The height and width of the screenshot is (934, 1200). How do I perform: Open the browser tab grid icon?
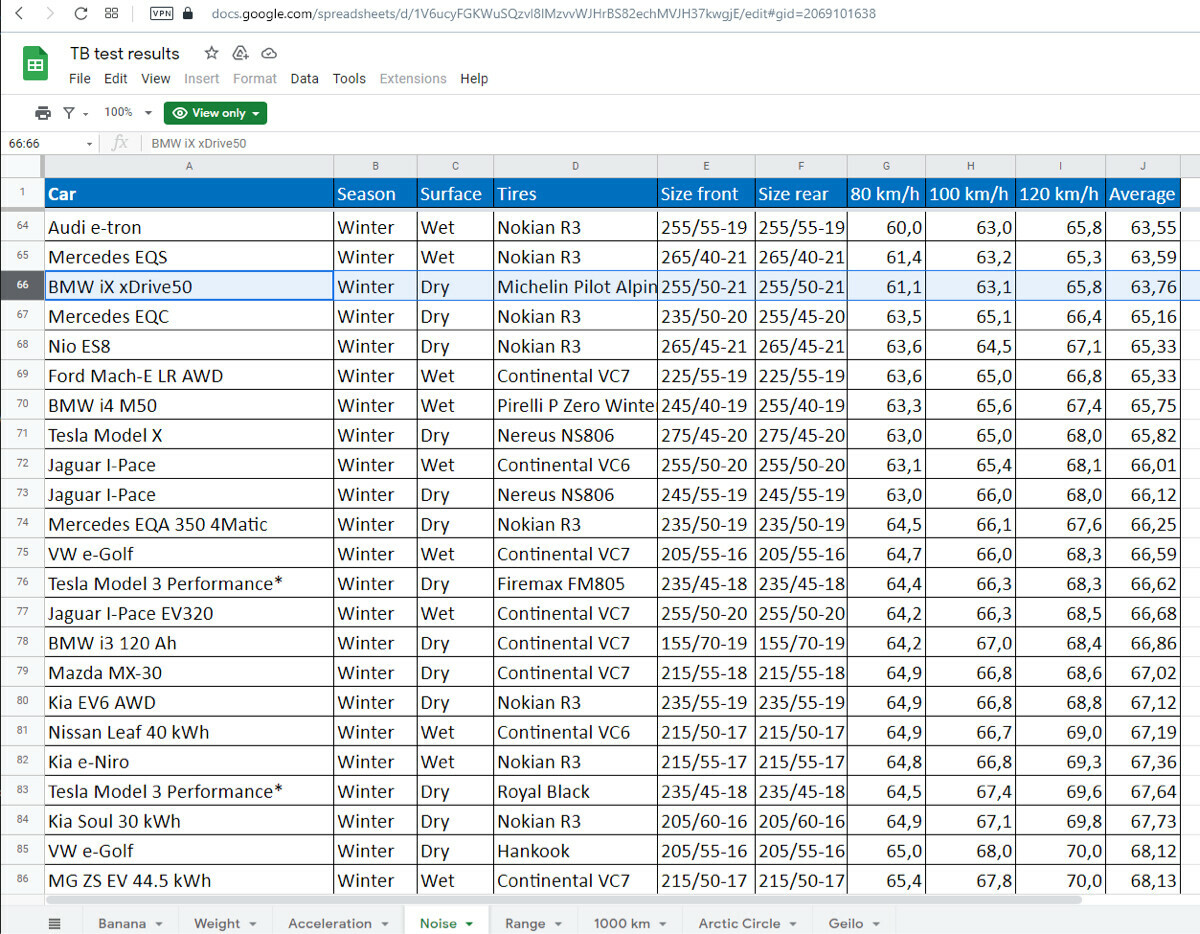(x=112, y=14)
